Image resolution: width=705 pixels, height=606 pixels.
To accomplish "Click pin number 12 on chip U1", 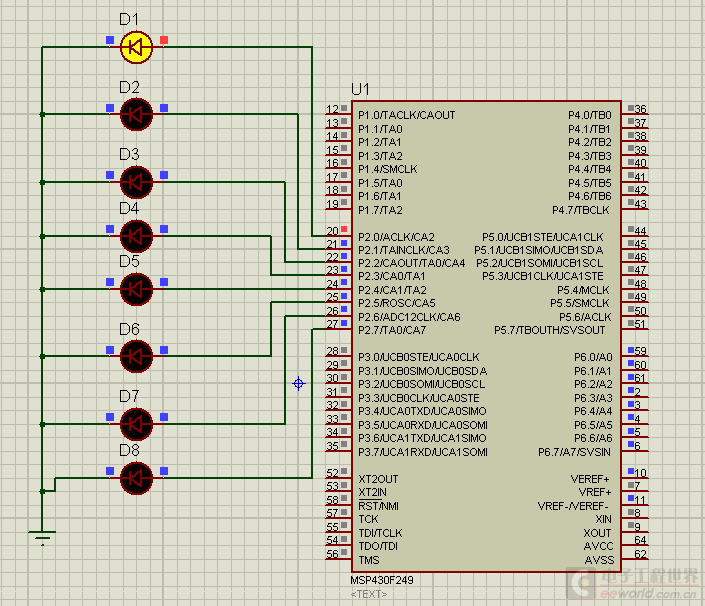I will (332, 109).
